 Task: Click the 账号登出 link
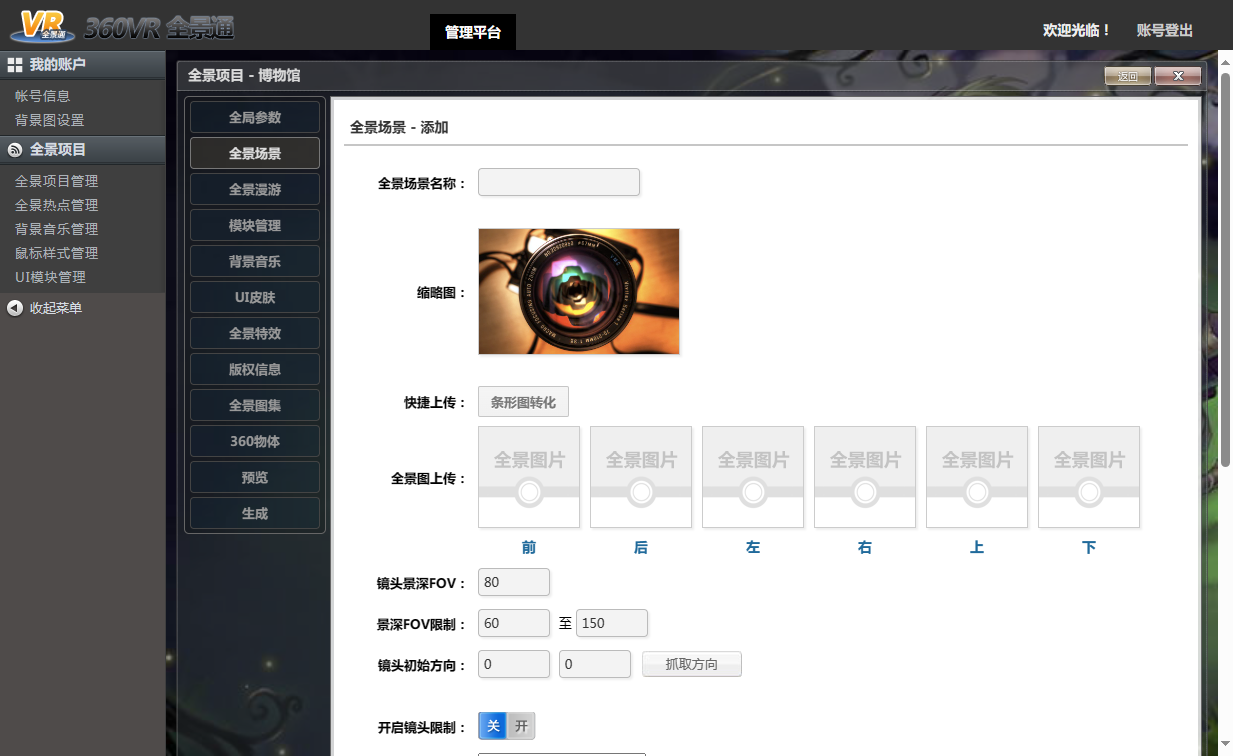(1165, 31)
